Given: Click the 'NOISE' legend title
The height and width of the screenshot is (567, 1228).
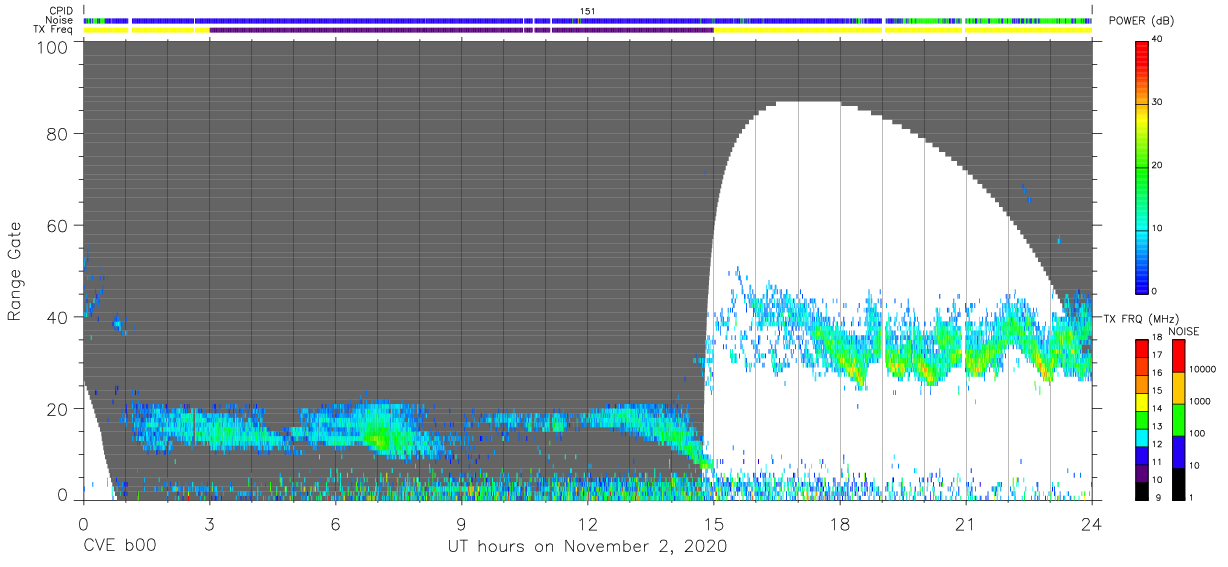Looking at the screenshot, I should point(1184,331).
